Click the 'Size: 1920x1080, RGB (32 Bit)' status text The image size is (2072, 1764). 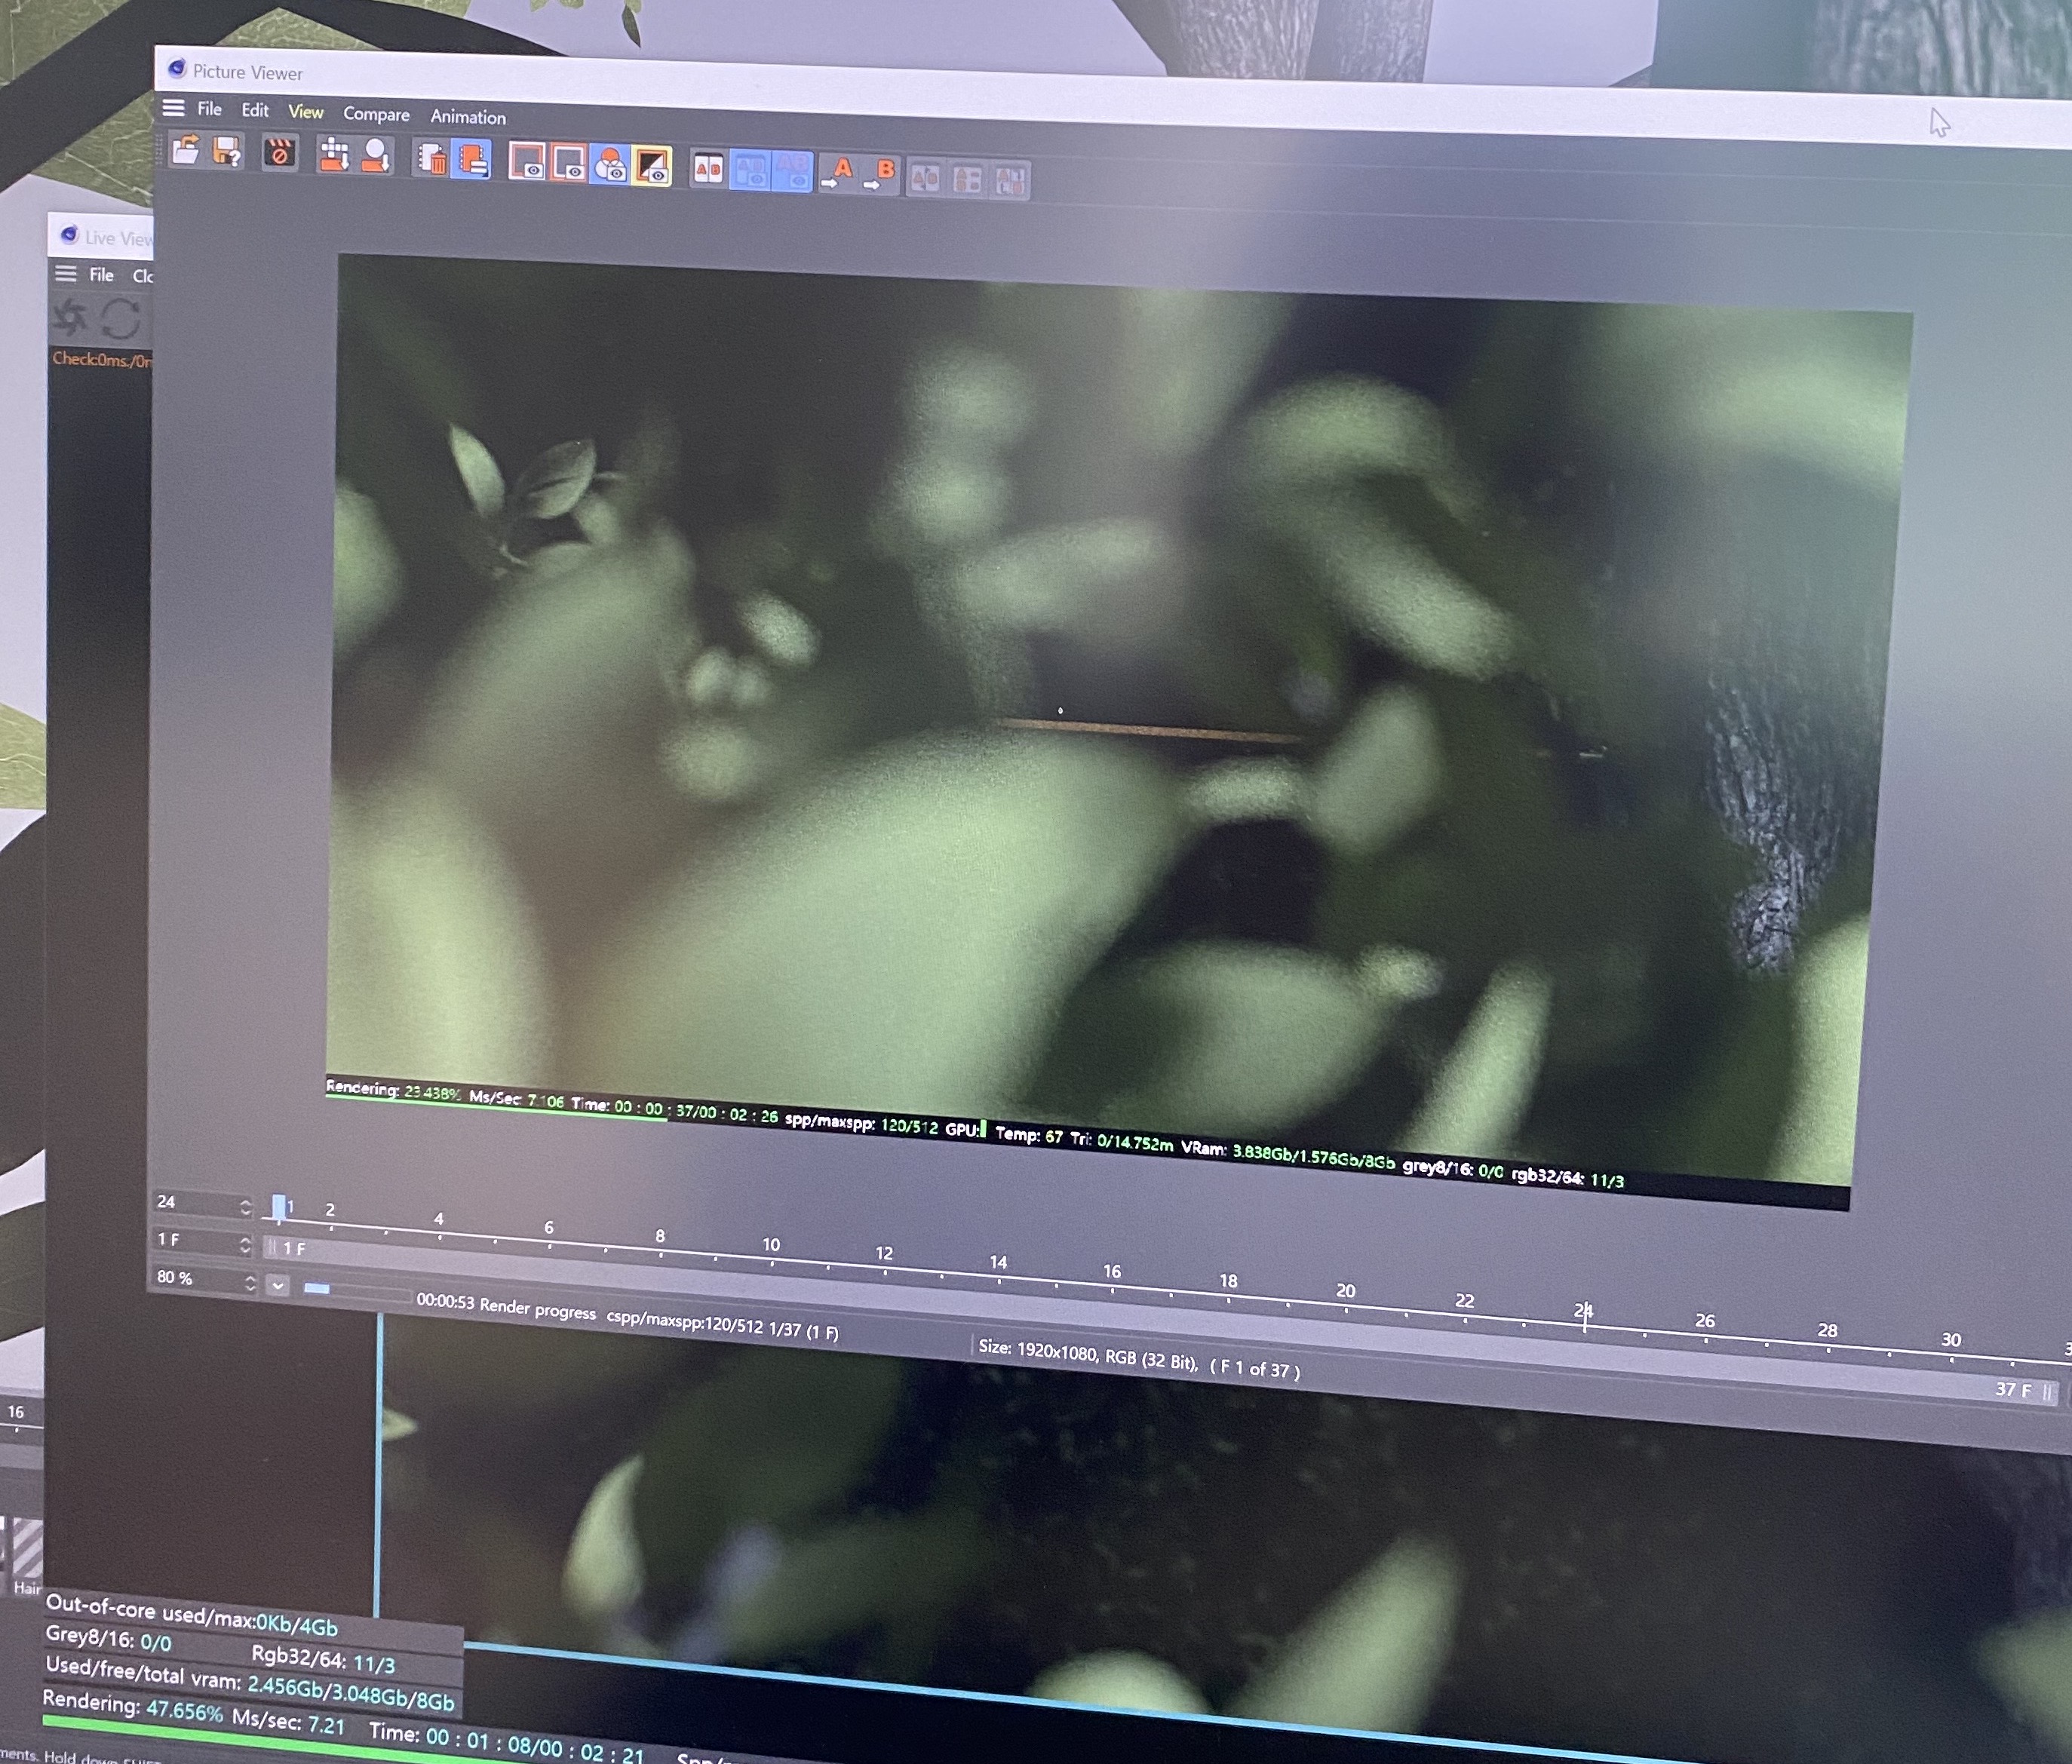coord(1088,1355)
